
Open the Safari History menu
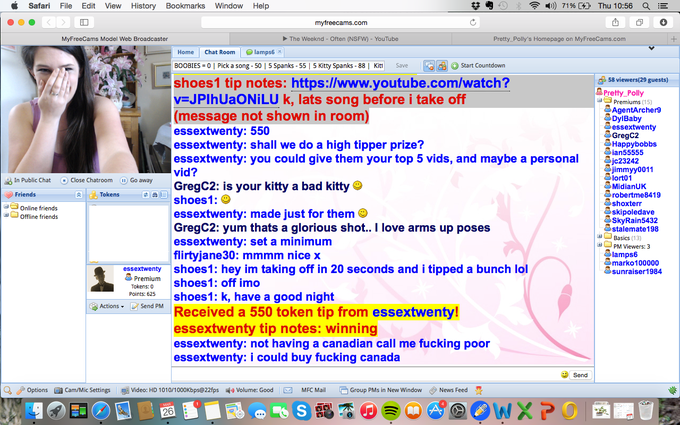point(143,6)
